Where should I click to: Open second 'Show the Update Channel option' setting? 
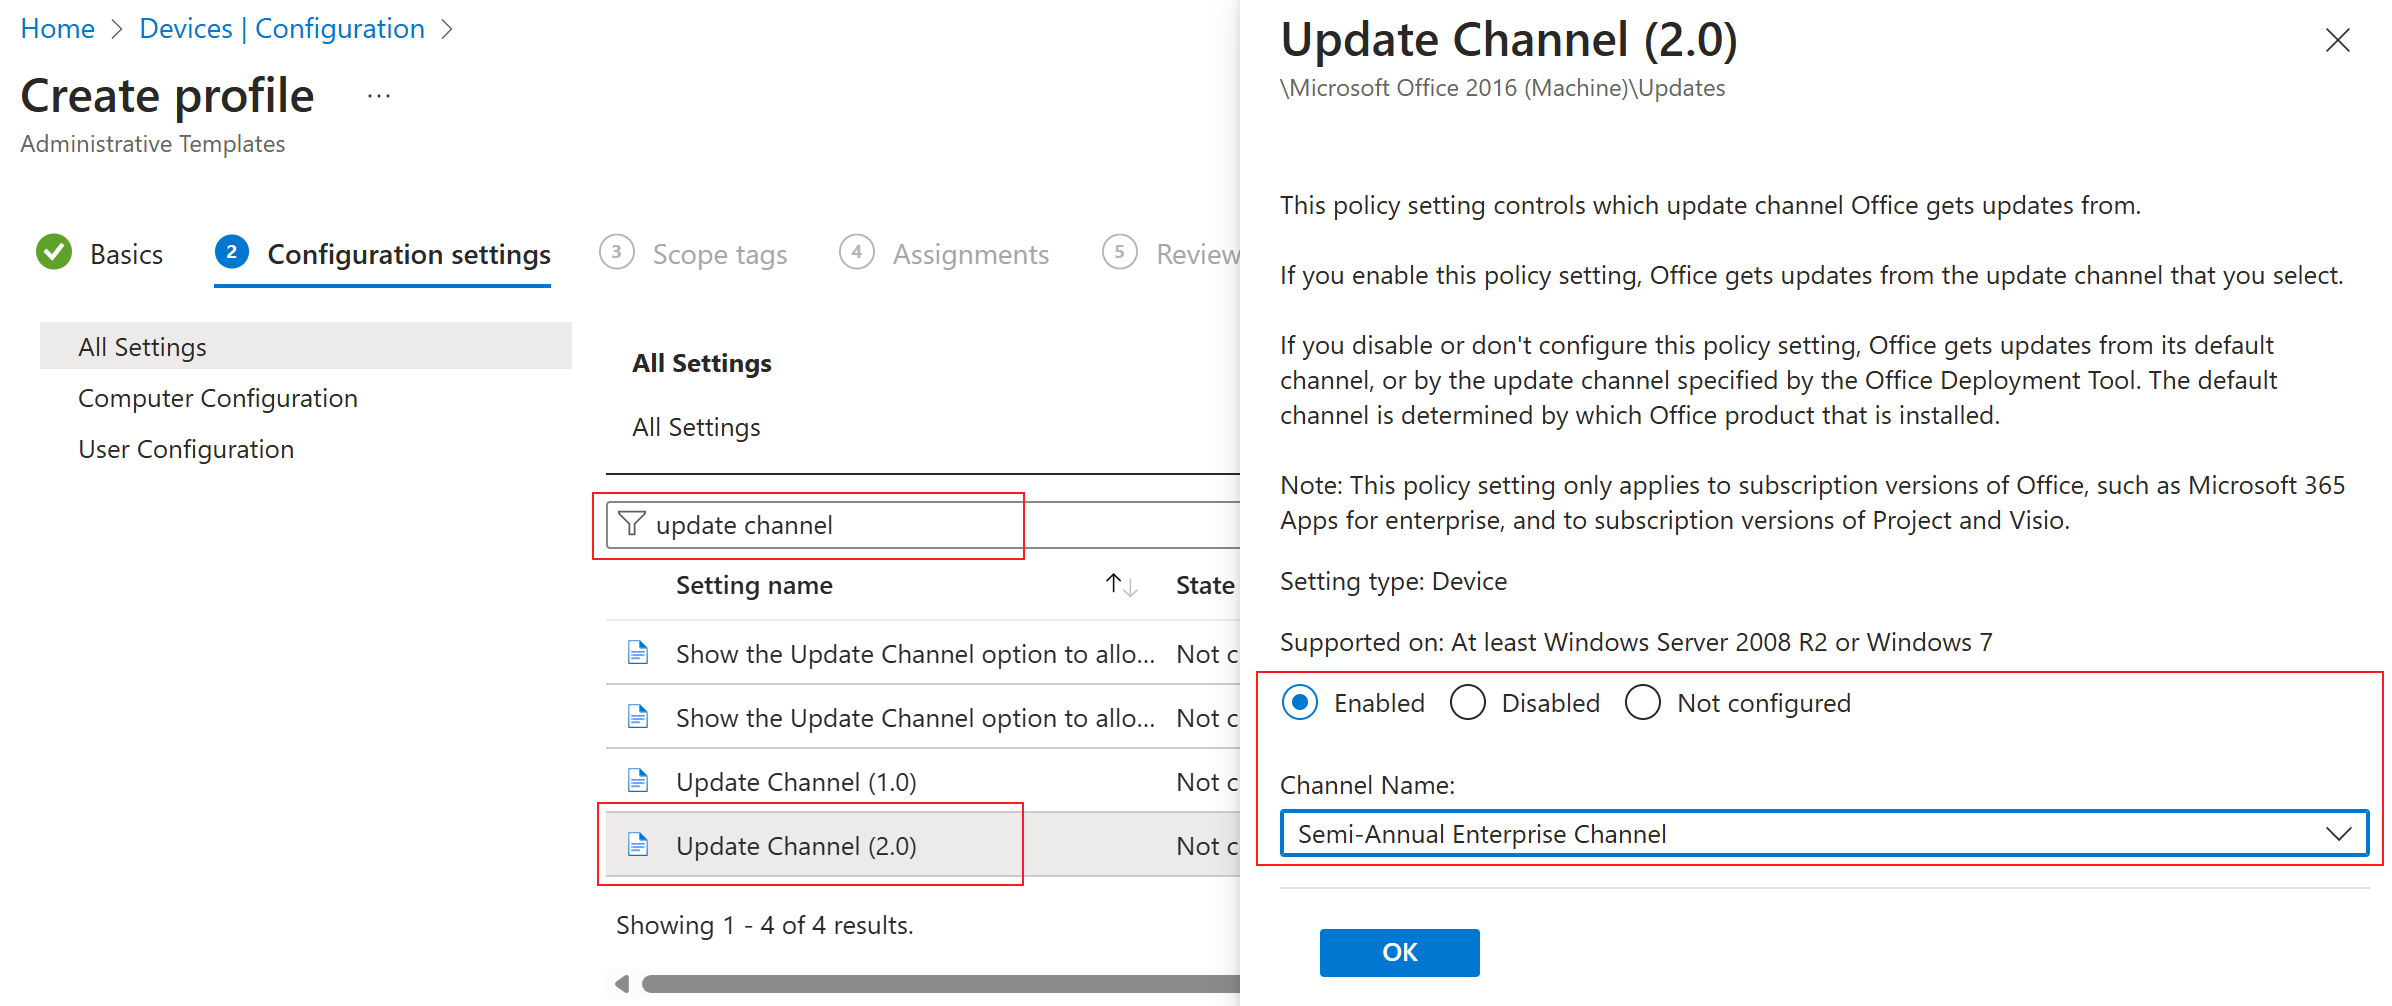point(915,718)
